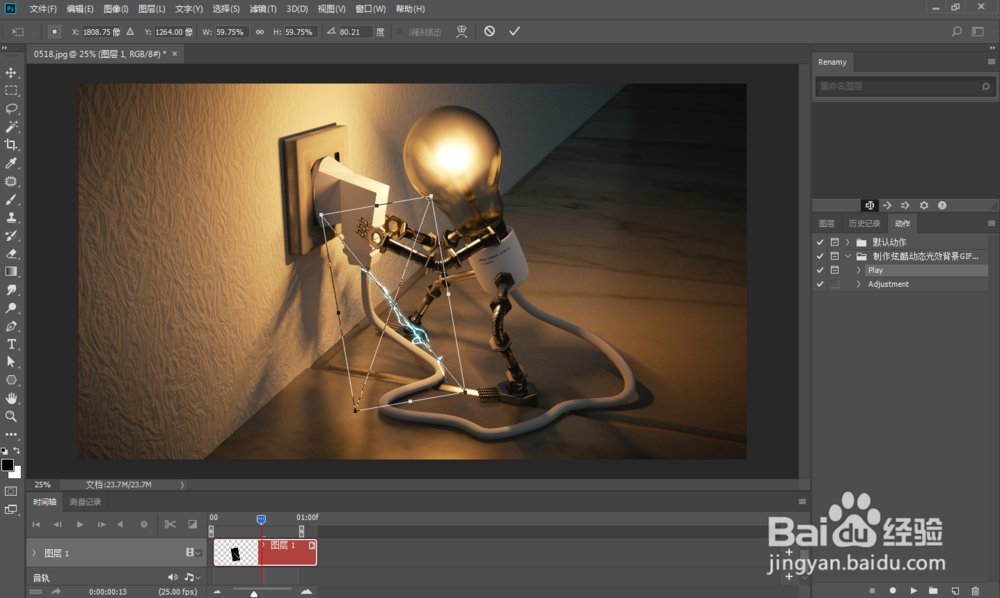Select the Move tool
1000x598 pixels.
point(11,73)
